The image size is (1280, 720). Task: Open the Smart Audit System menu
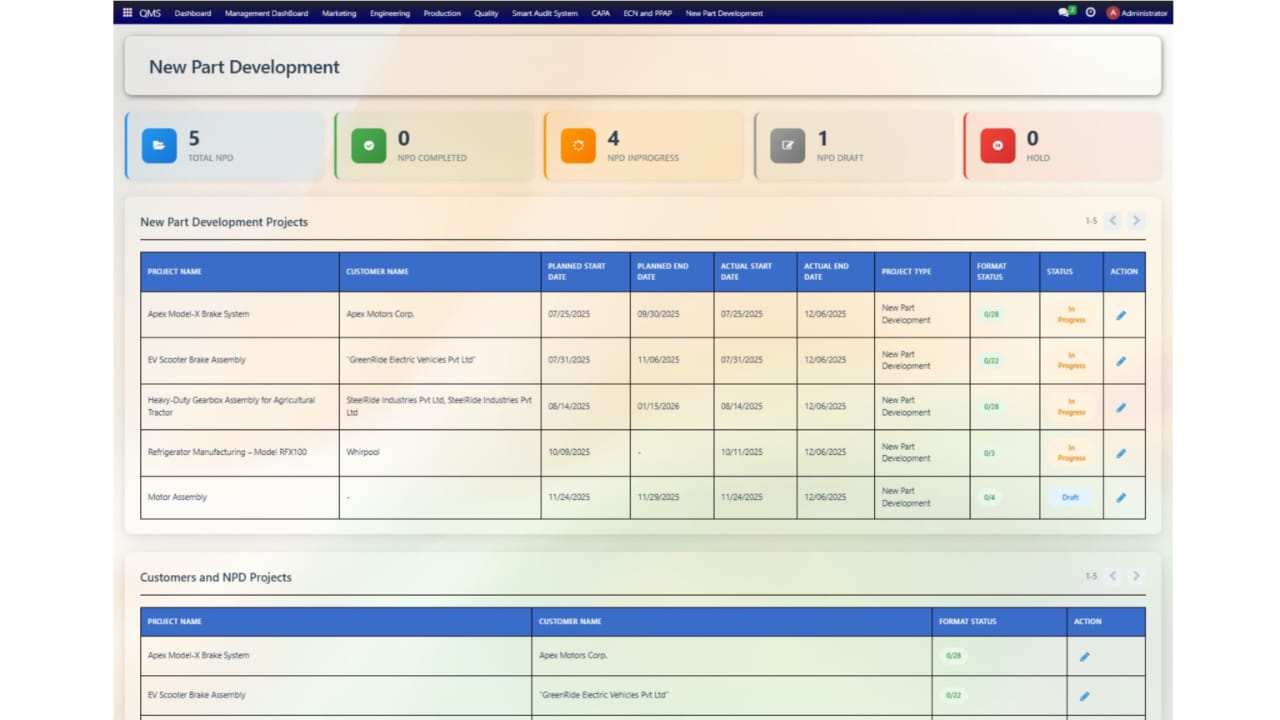coord(544,13)
